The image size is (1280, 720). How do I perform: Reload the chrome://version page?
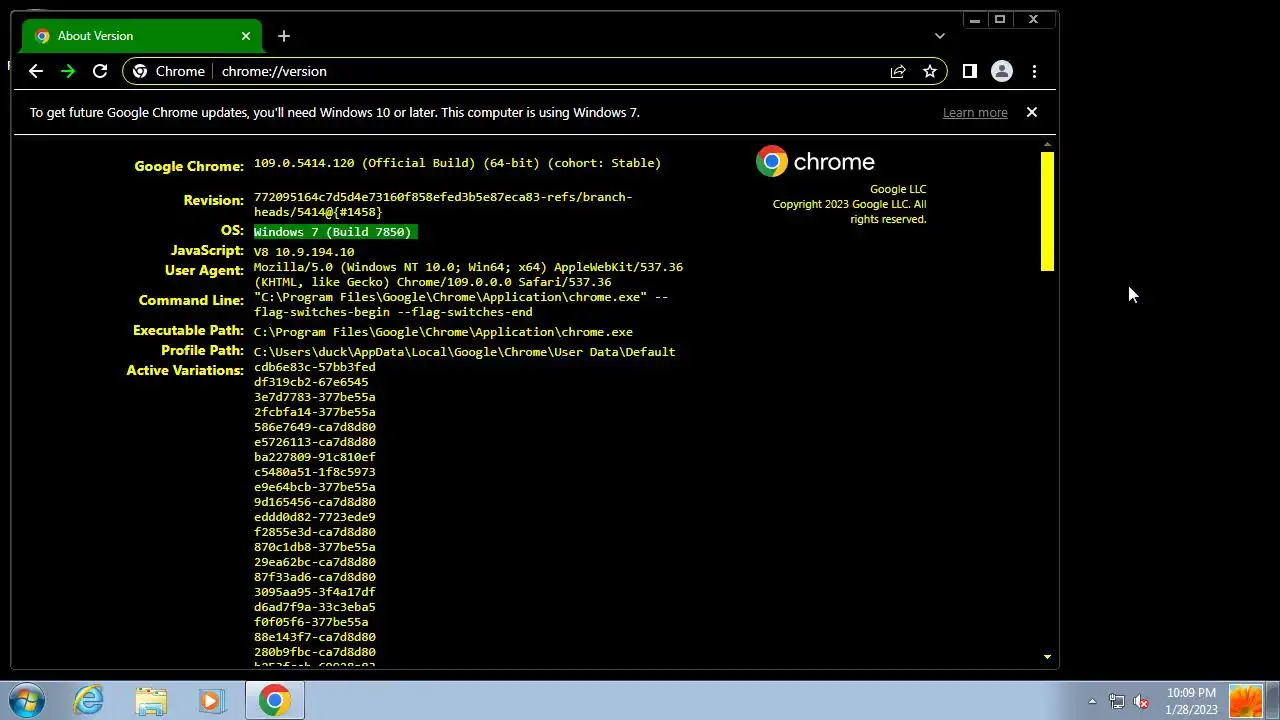[100, 71]
